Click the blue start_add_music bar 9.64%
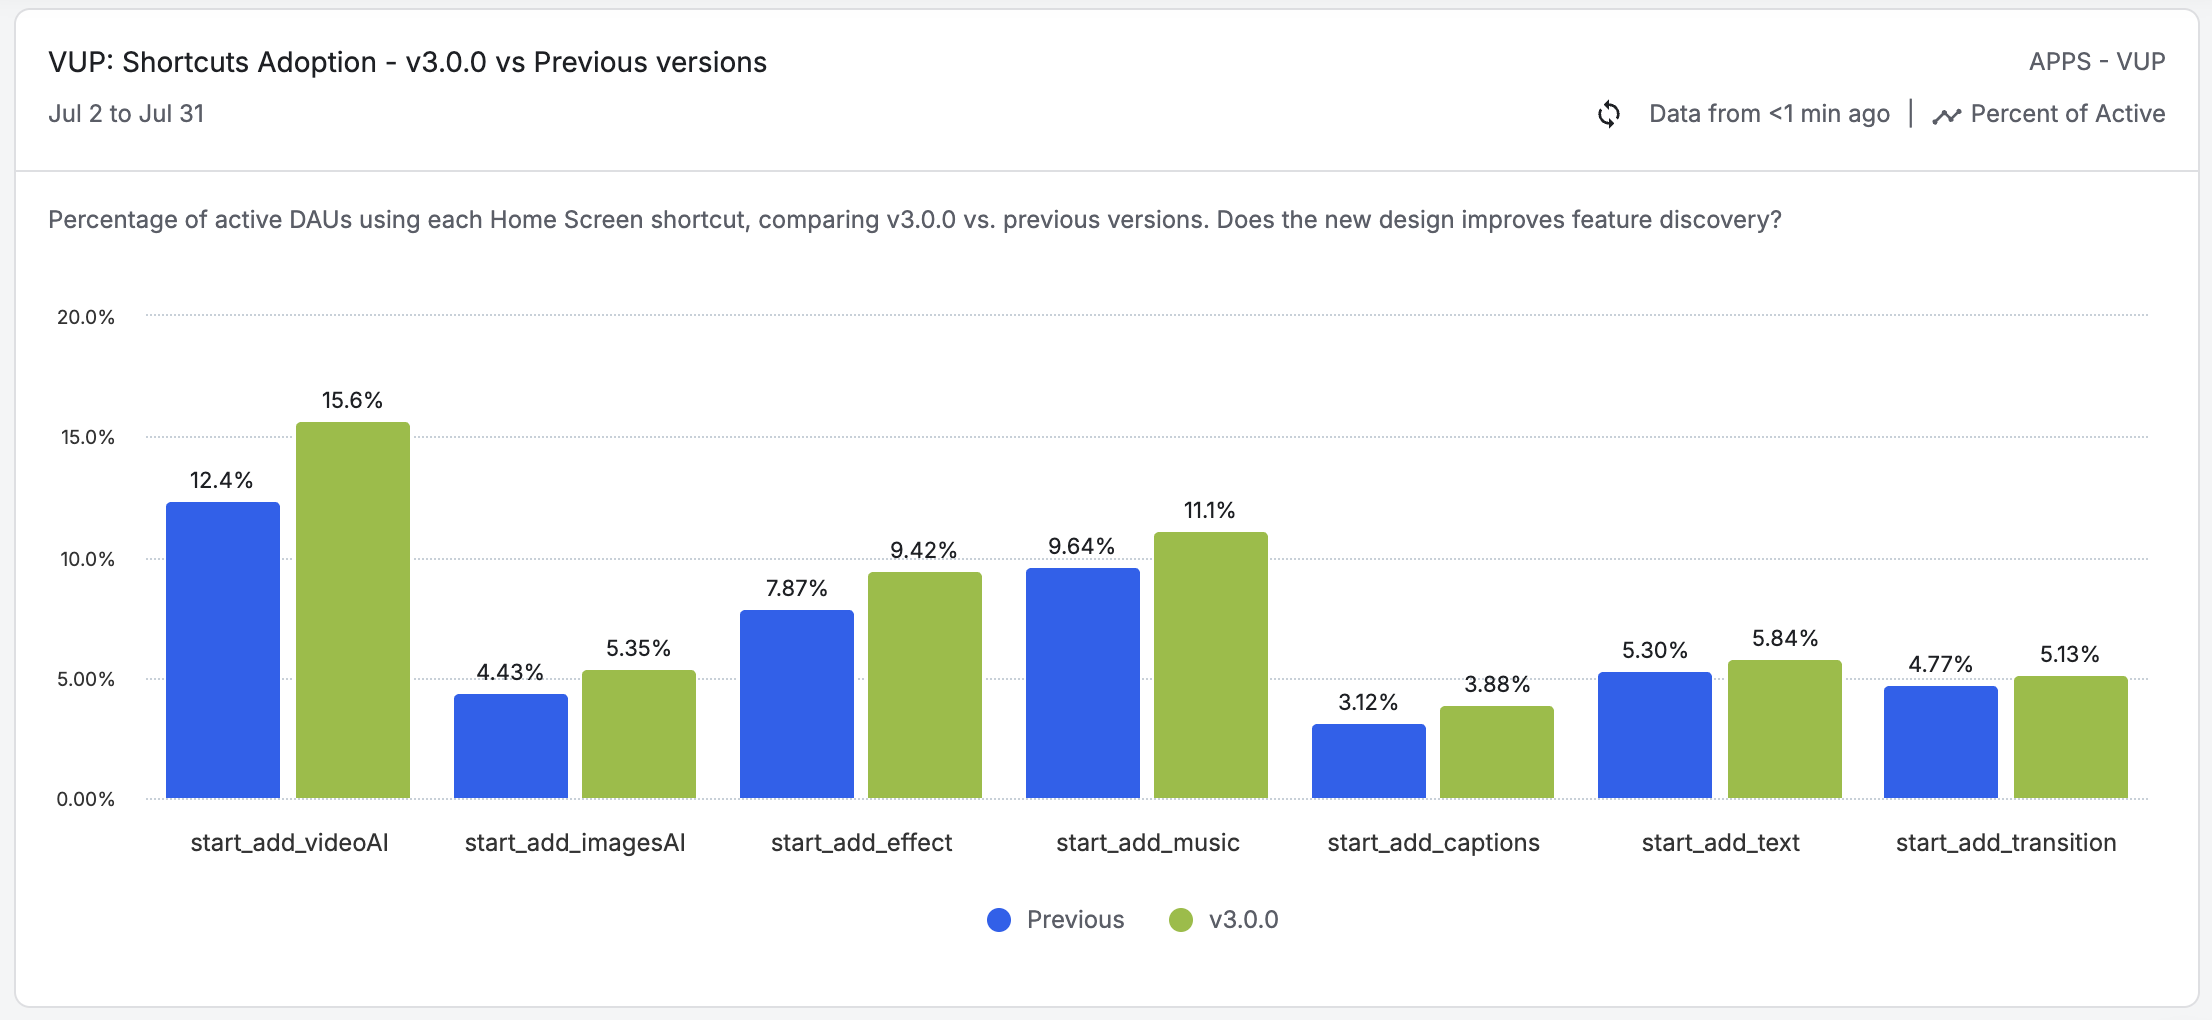The width and height of the screenshot is (2212, 1020). tap(1083, 683)
